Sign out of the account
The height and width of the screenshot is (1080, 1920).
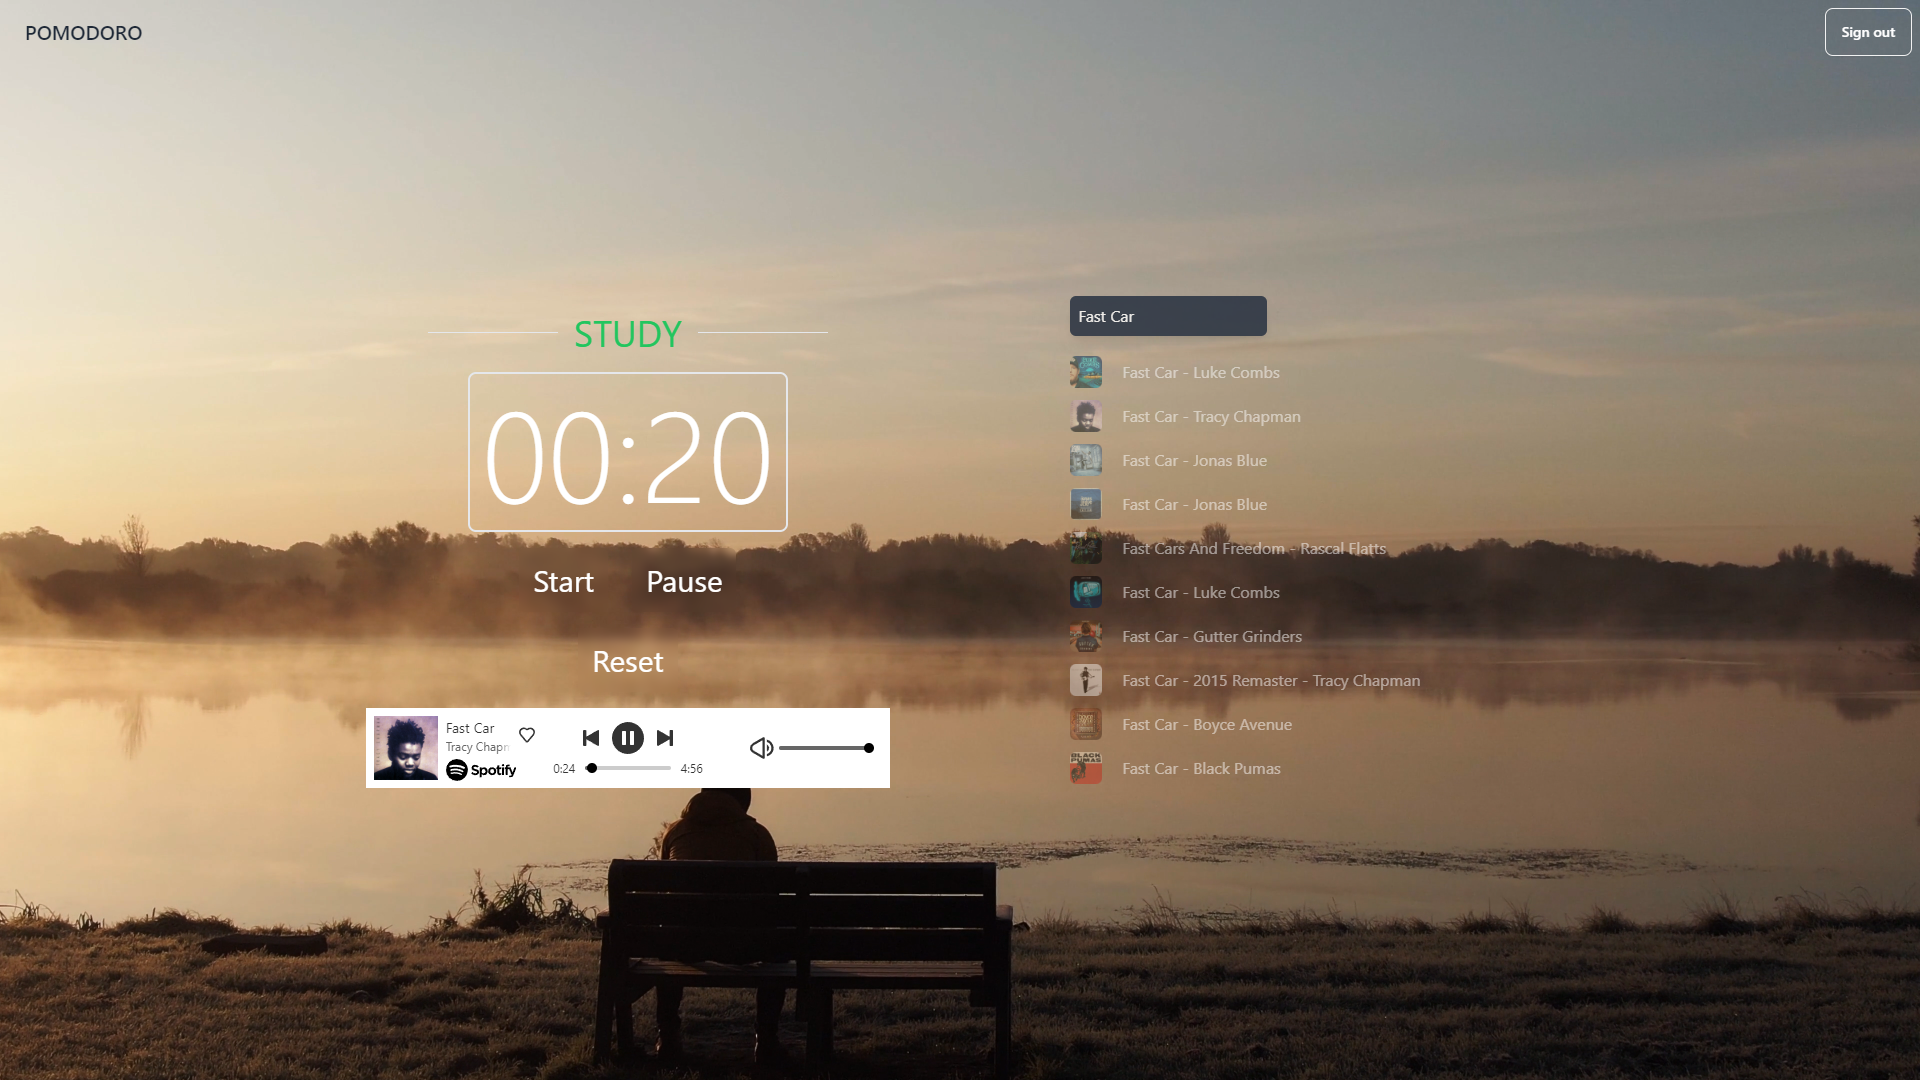1867,32
